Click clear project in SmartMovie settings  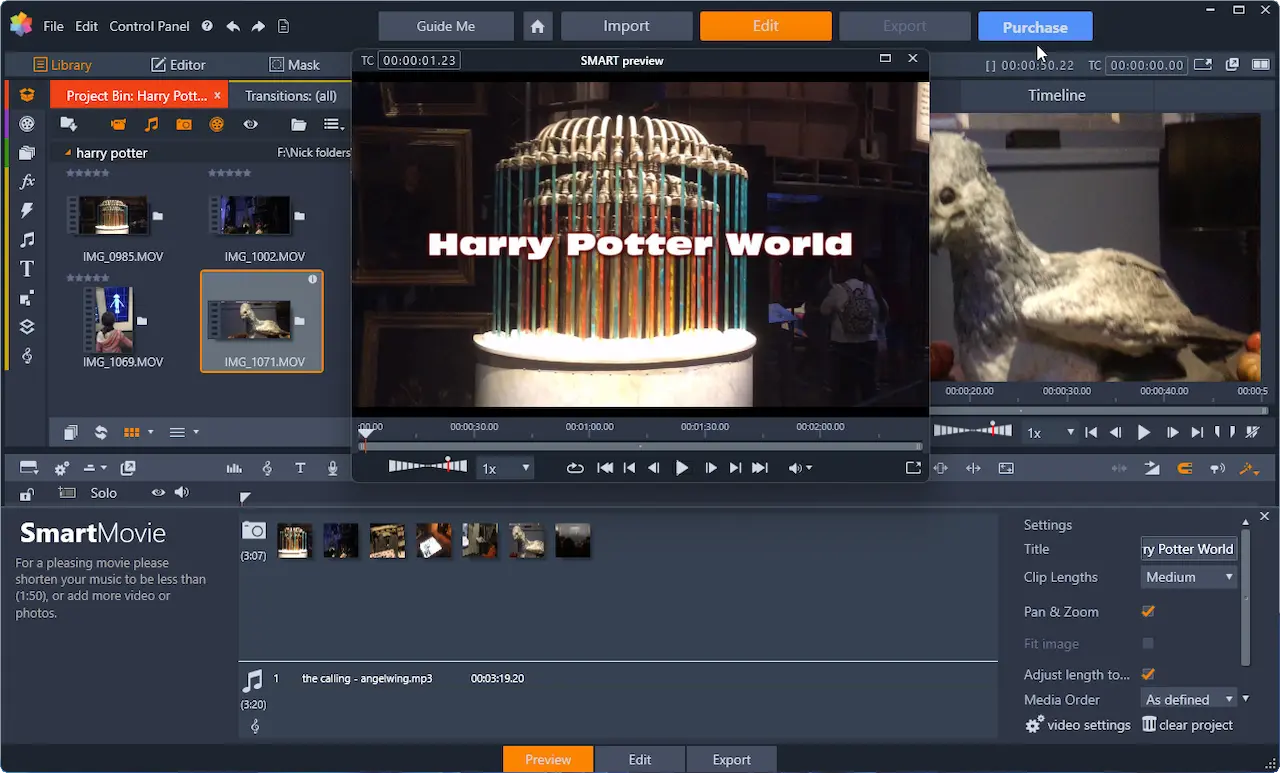click(1196, 724)
